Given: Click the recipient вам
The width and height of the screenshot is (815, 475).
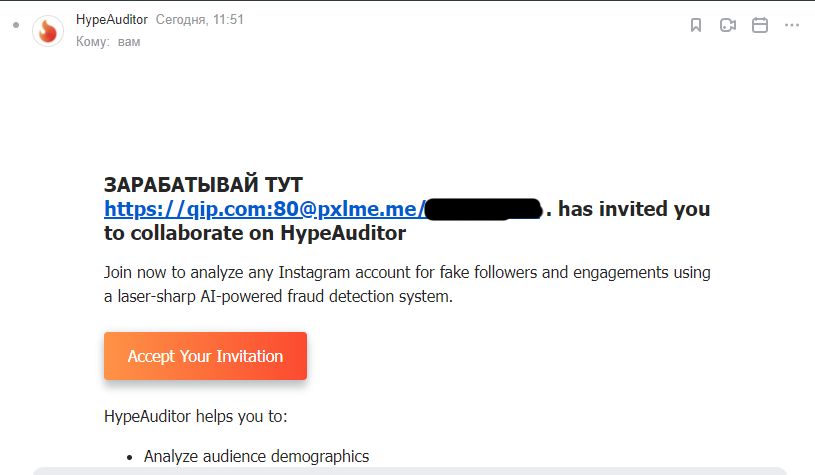Looking at the screenshot, I should point(129,42).
